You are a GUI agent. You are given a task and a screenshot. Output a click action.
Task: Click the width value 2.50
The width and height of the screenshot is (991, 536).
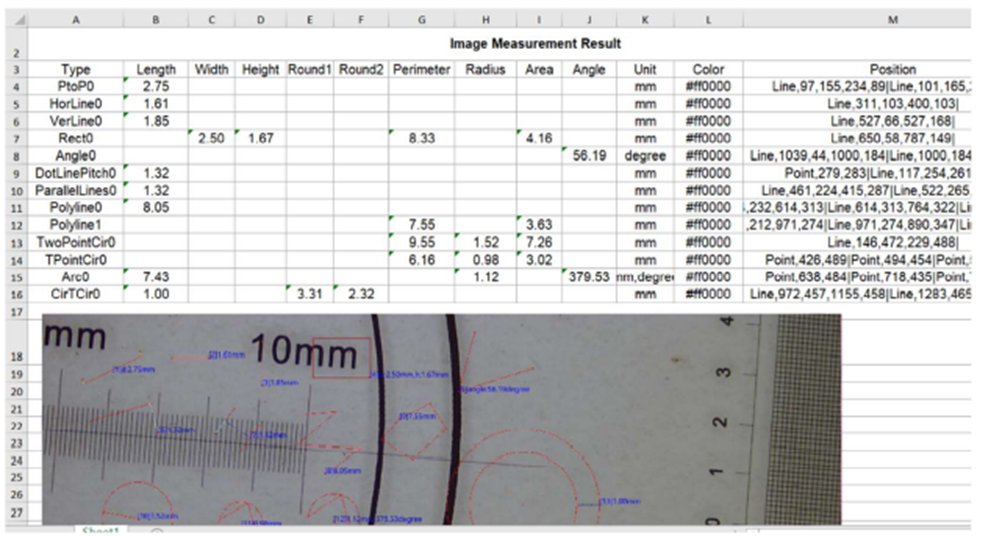pos(212,138)
